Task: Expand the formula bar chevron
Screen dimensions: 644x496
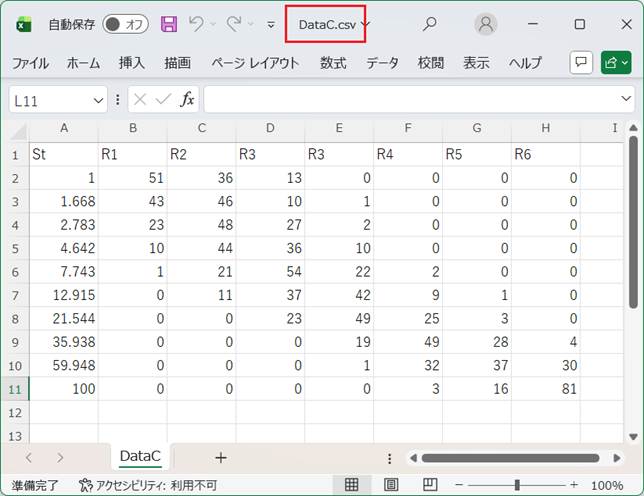Action: point(626,99)
